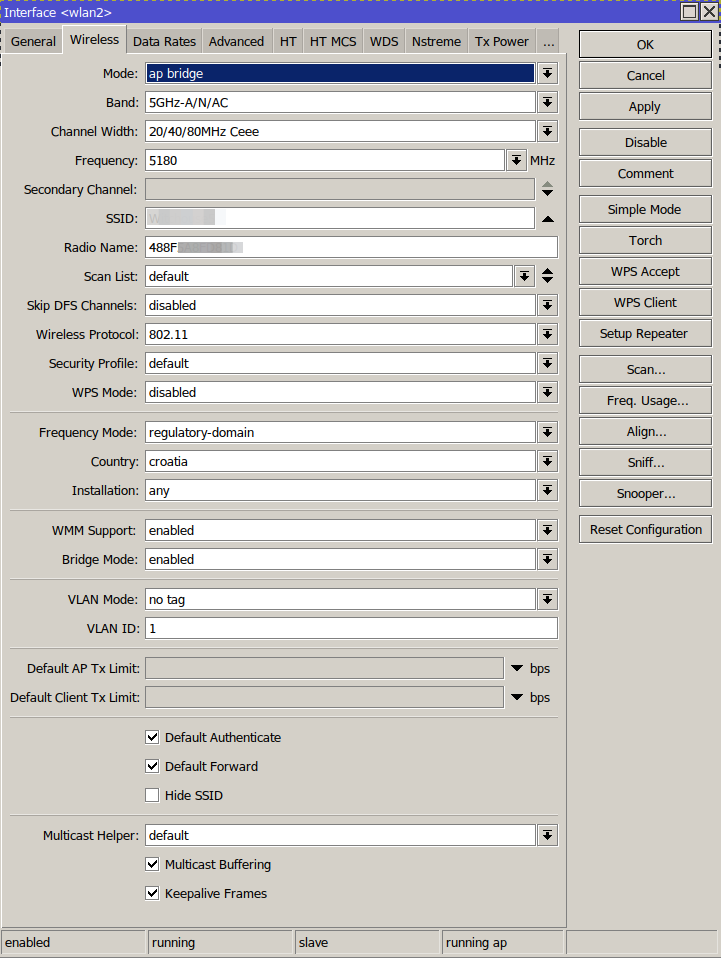Open the Security Profile dropdown

point(547,364)
